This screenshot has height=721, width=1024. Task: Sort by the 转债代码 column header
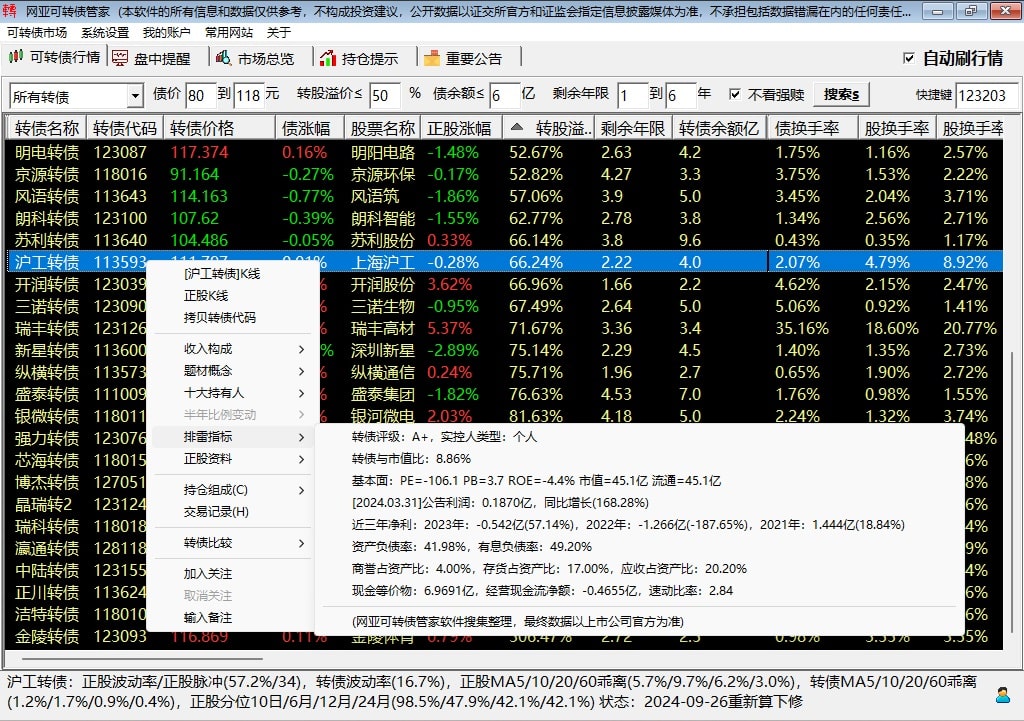pos(124,128)
